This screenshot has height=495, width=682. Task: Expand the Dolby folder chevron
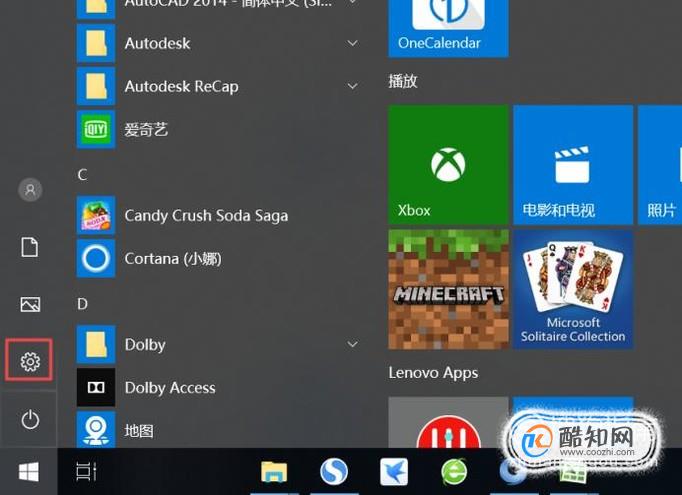pos(353,344)
